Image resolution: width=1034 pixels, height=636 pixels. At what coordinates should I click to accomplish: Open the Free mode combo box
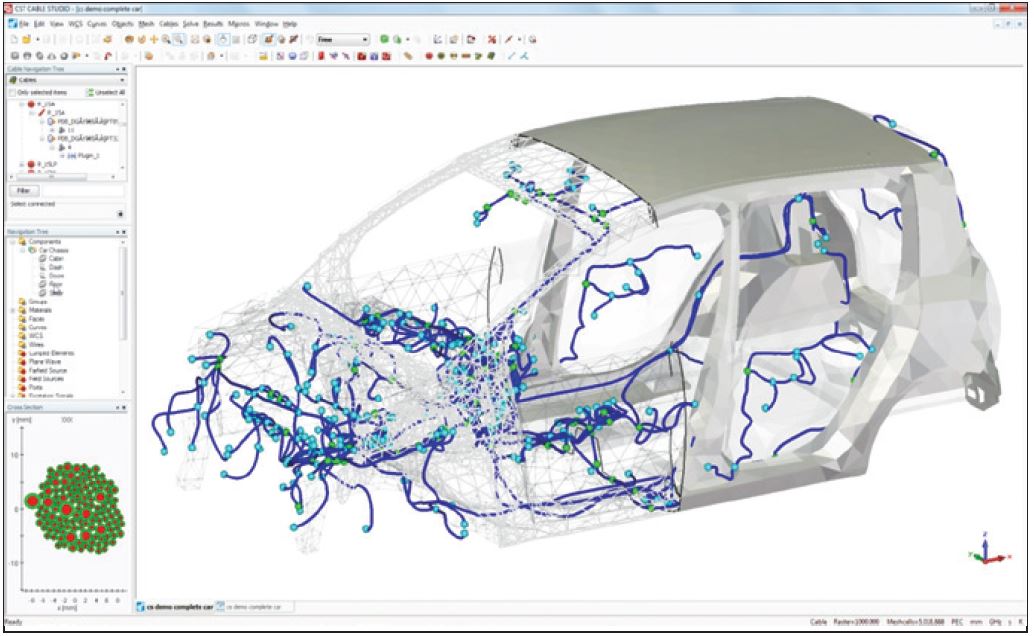click(342, 39)
